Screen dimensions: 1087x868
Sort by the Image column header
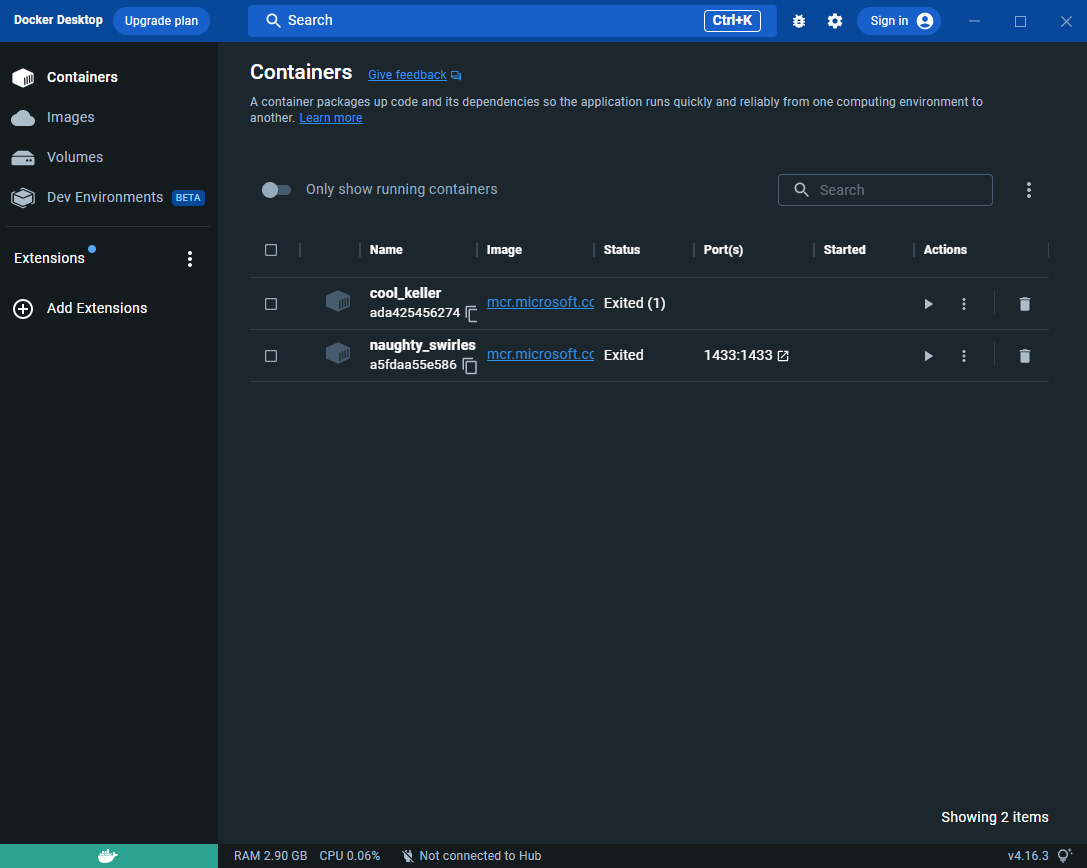pyautogui.click(x=504, y=250)
